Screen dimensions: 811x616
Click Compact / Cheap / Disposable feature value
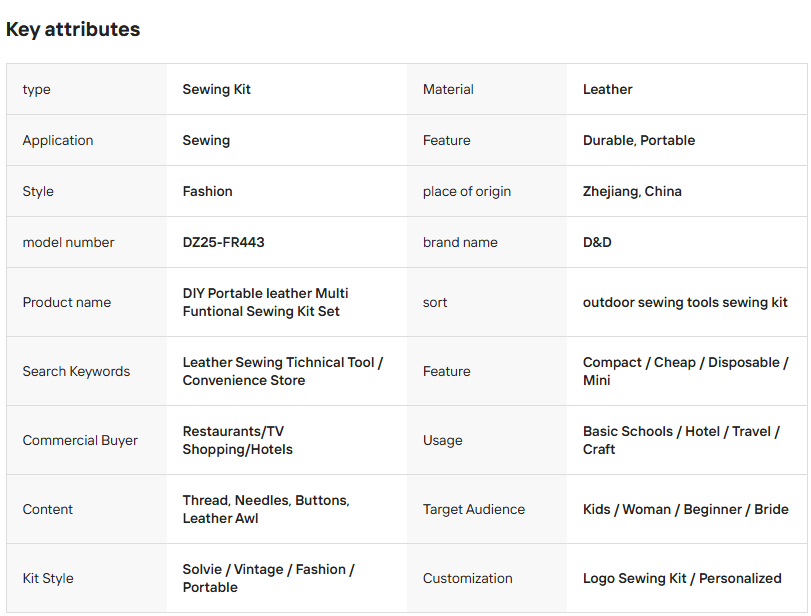click(x=685, y=371)
